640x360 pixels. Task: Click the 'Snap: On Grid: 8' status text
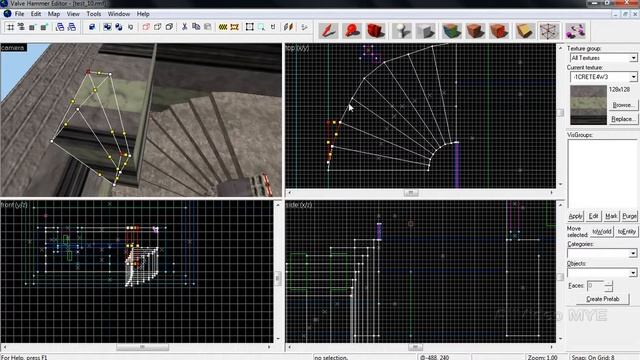coord(593,358)
